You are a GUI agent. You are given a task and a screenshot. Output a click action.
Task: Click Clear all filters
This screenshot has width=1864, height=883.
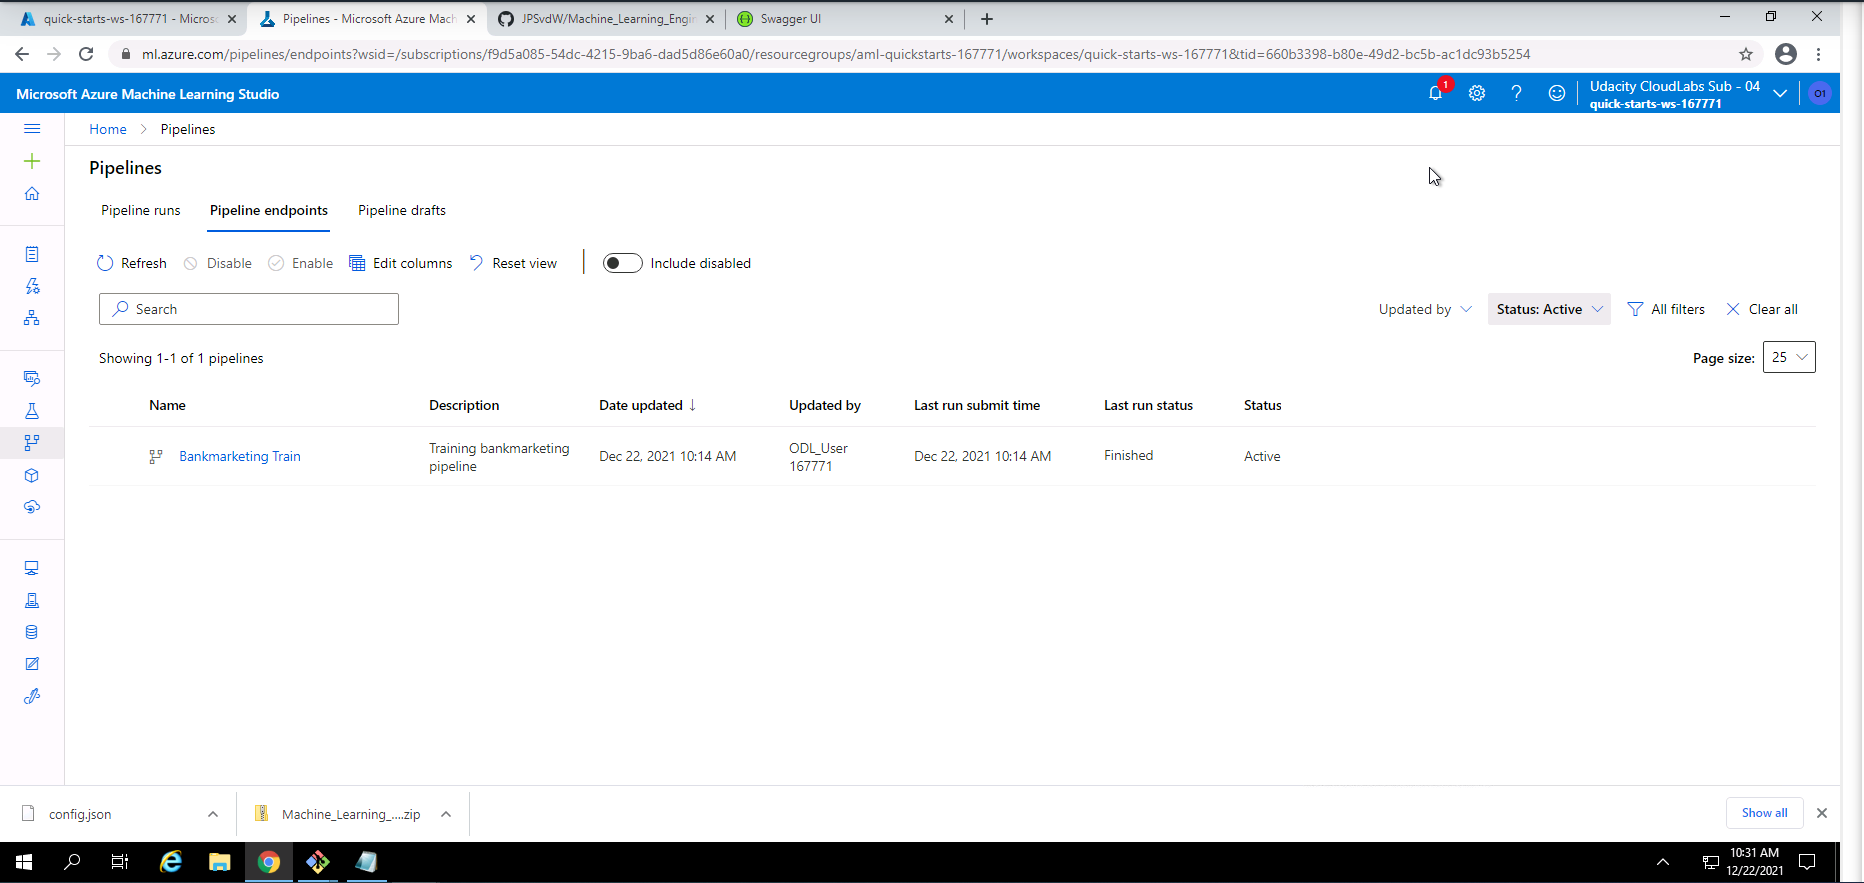pos(1762,309)
